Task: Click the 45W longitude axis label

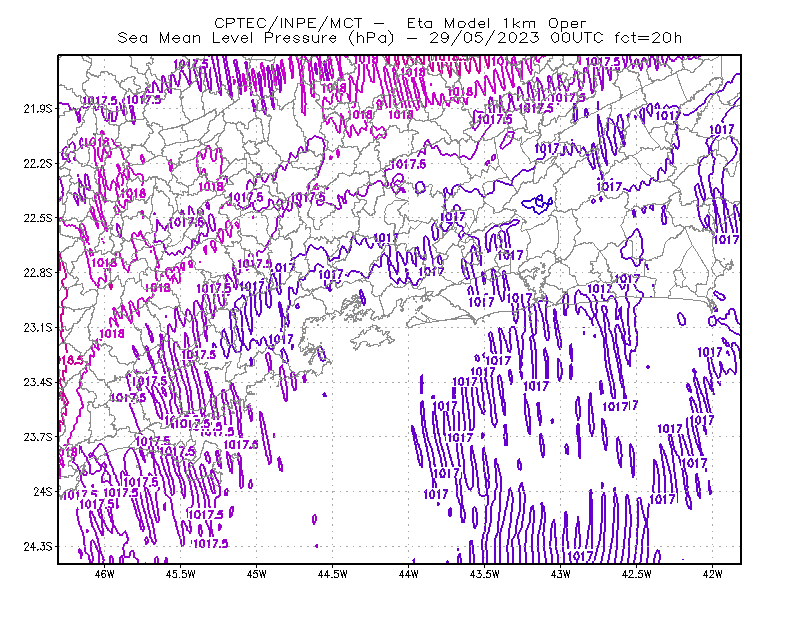Action: [257, 574]
